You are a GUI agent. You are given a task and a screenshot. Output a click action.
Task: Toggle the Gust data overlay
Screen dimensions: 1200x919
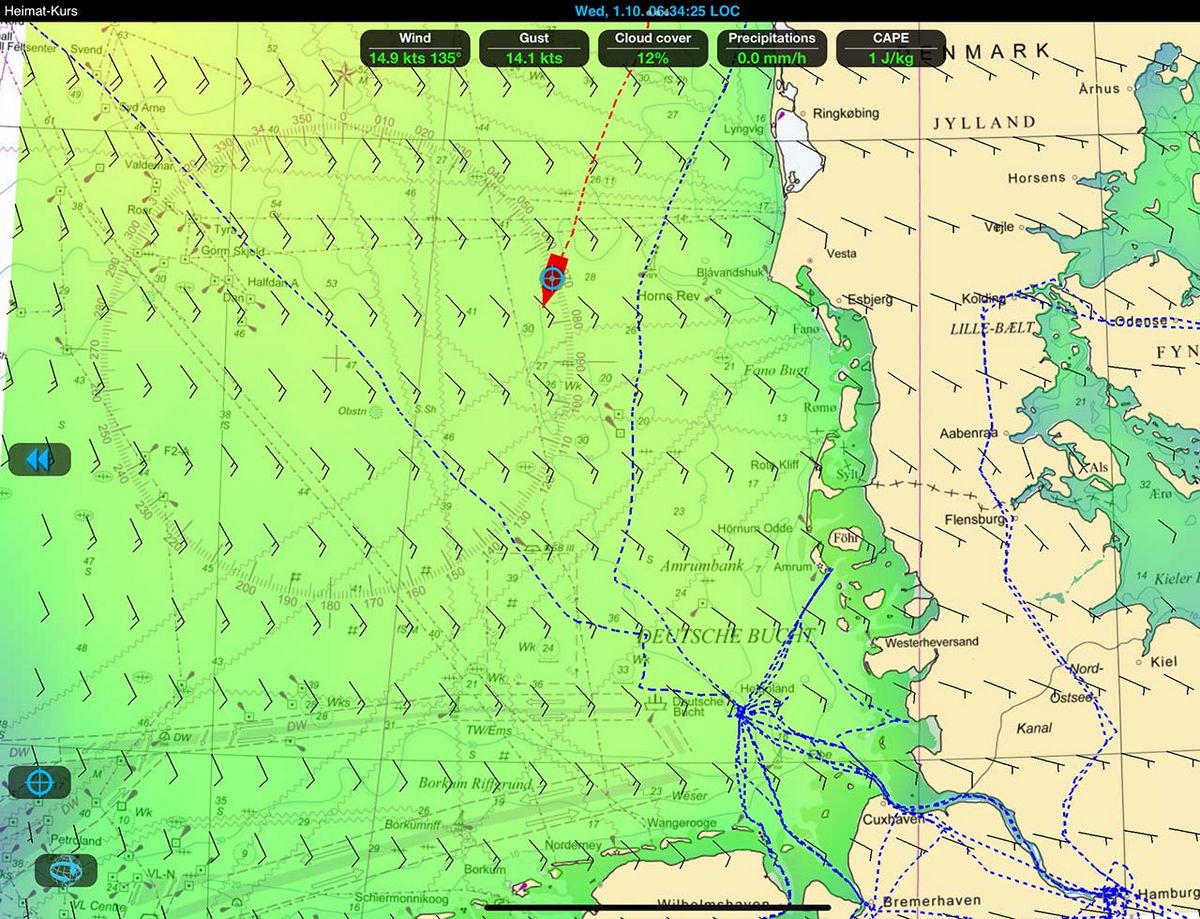pos(534,48)
